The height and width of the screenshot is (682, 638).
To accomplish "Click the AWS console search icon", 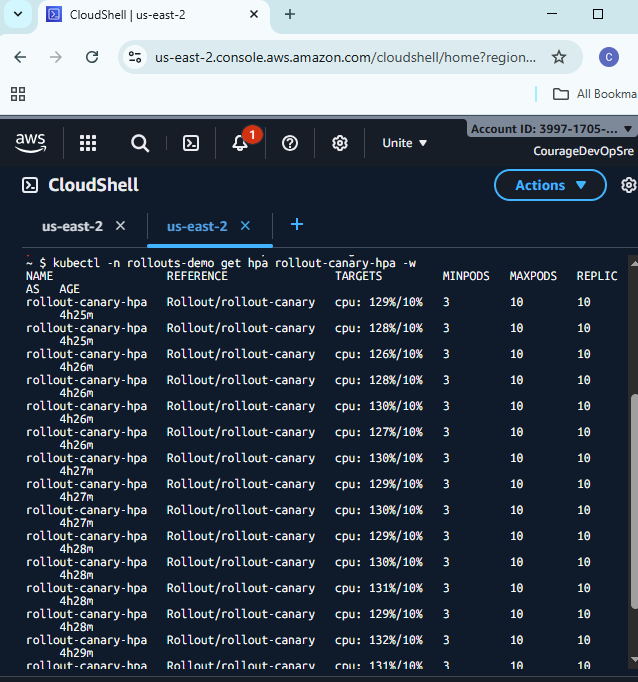I will [140, 143].
